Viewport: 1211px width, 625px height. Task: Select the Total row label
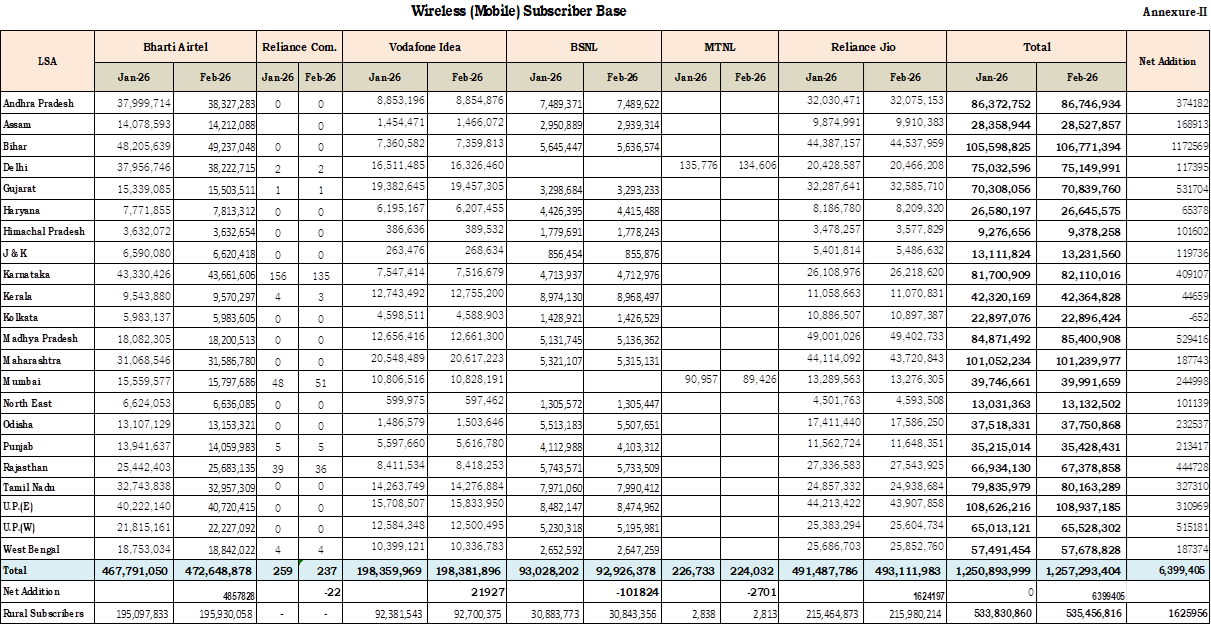pos(16,570)
